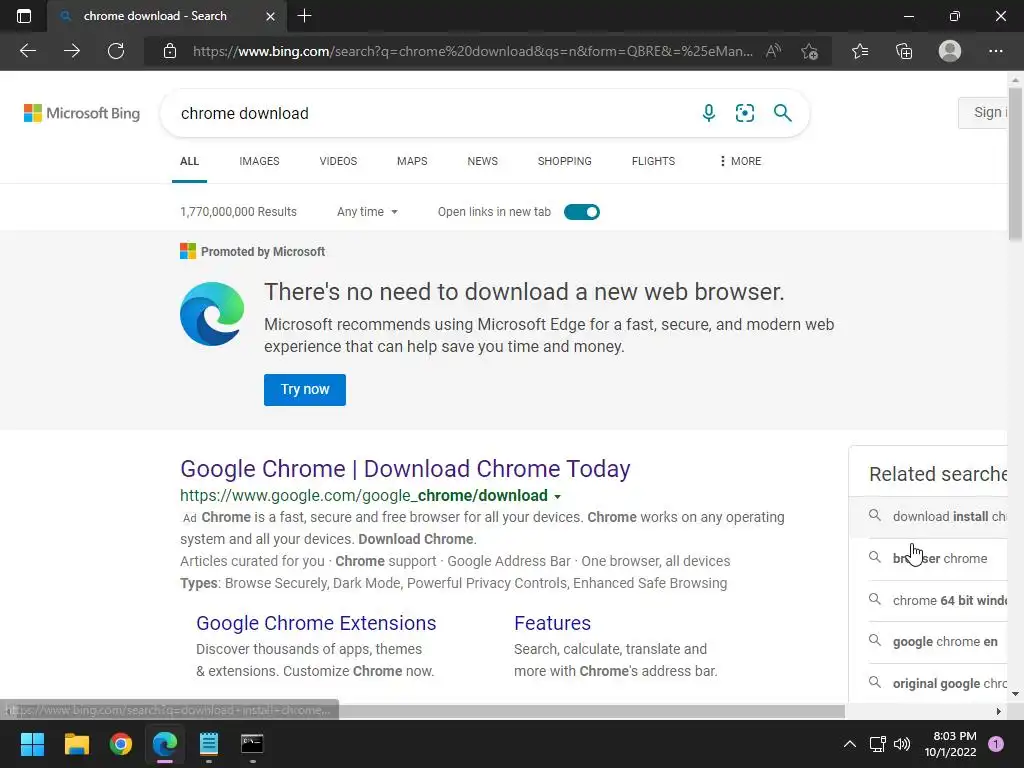The height and width of the screenshot is (768, 1024).
Task: Add this page to favorites star icon
Action: pos(810,51)
